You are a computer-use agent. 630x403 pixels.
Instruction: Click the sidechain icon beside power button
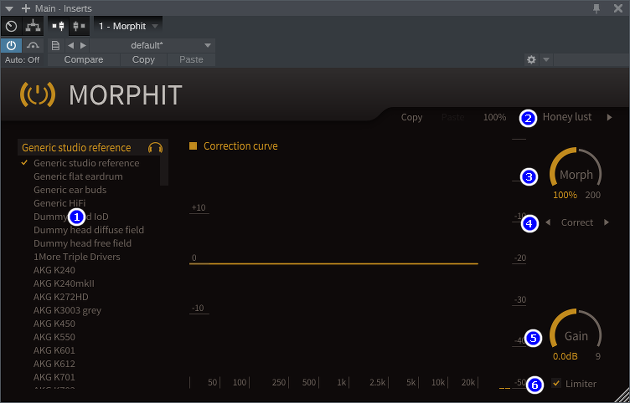click(33, 45)
